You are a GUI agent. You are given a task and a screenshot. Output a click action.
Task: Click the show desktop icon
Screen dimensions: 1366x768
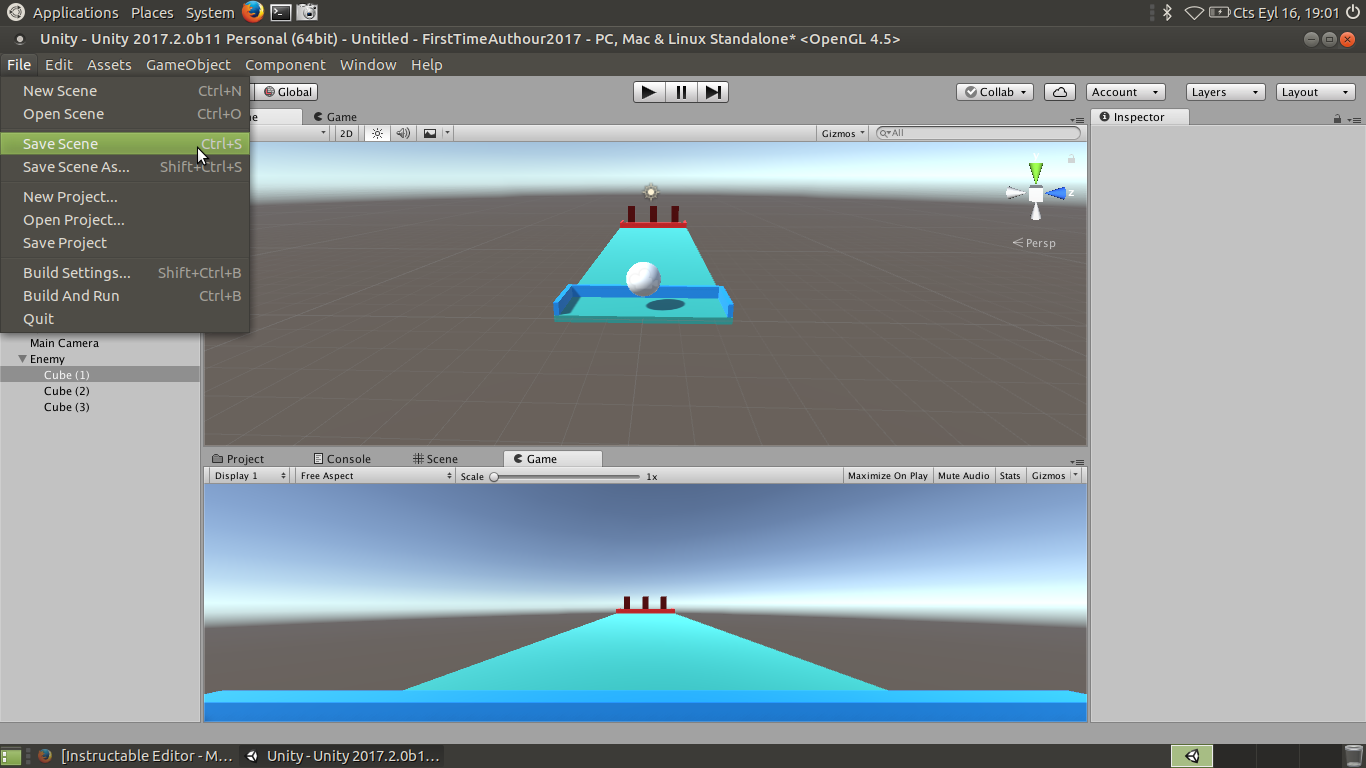(11, 756)
